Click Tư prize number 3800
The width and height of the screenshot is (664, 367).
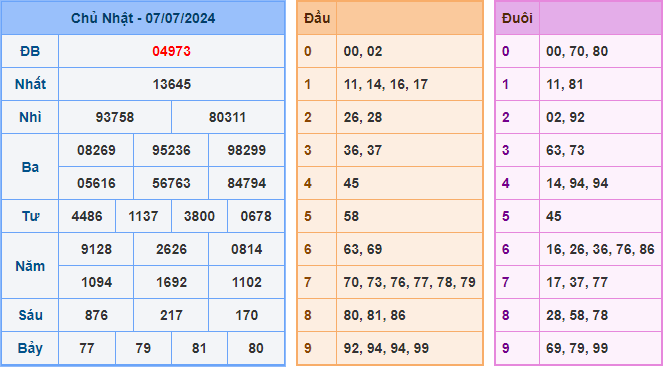[x=199, y=216]
